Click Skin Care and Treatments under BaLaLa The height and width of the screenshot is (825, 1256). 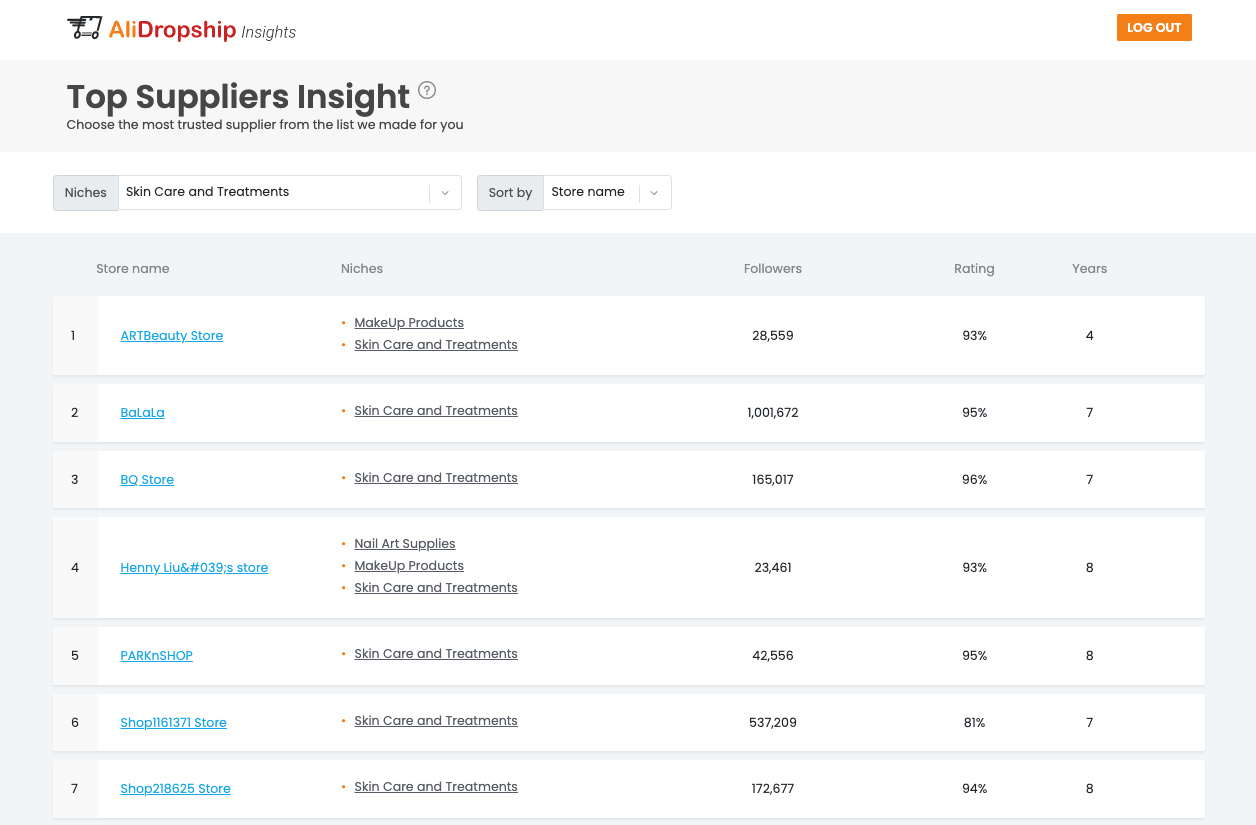[436, 411]
